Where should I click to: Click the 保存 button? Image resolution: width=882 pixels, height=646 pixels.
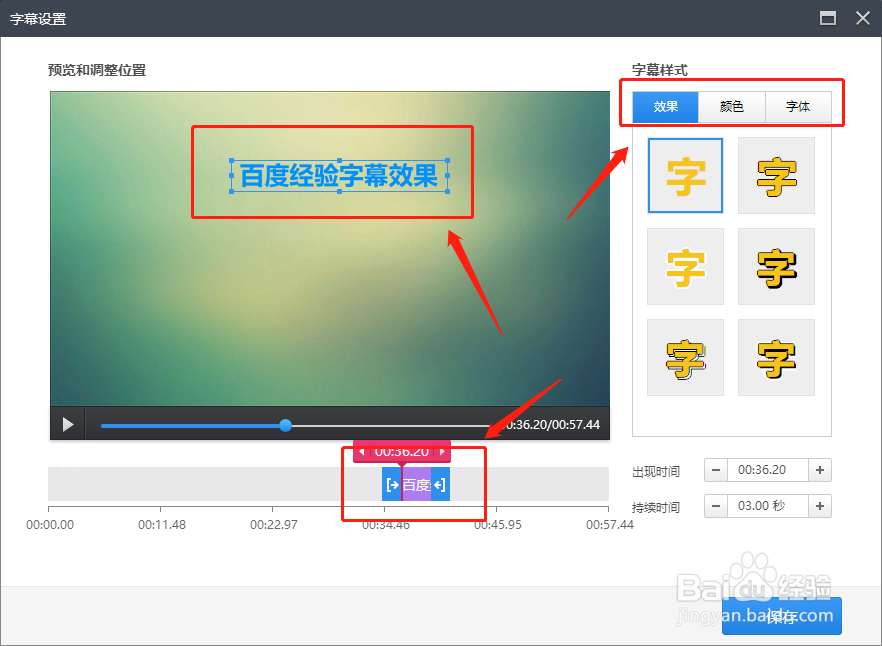click(782, 616)
